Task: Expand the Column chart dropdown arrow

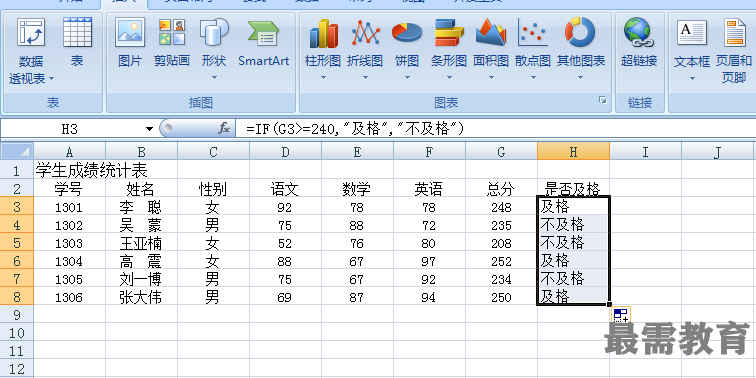Action: 323,78
